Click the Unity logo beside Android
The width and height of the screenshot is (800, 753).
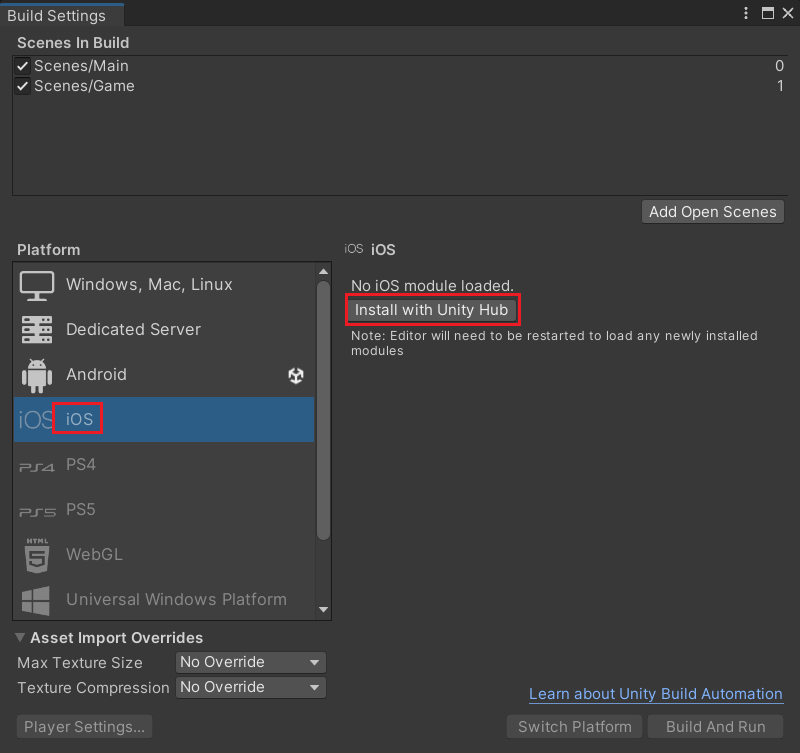point(296,375)
